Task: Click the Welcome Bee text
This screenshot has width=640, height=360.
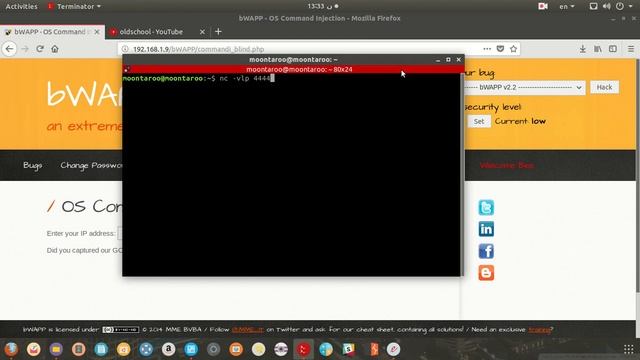Action: click(507, 165)
